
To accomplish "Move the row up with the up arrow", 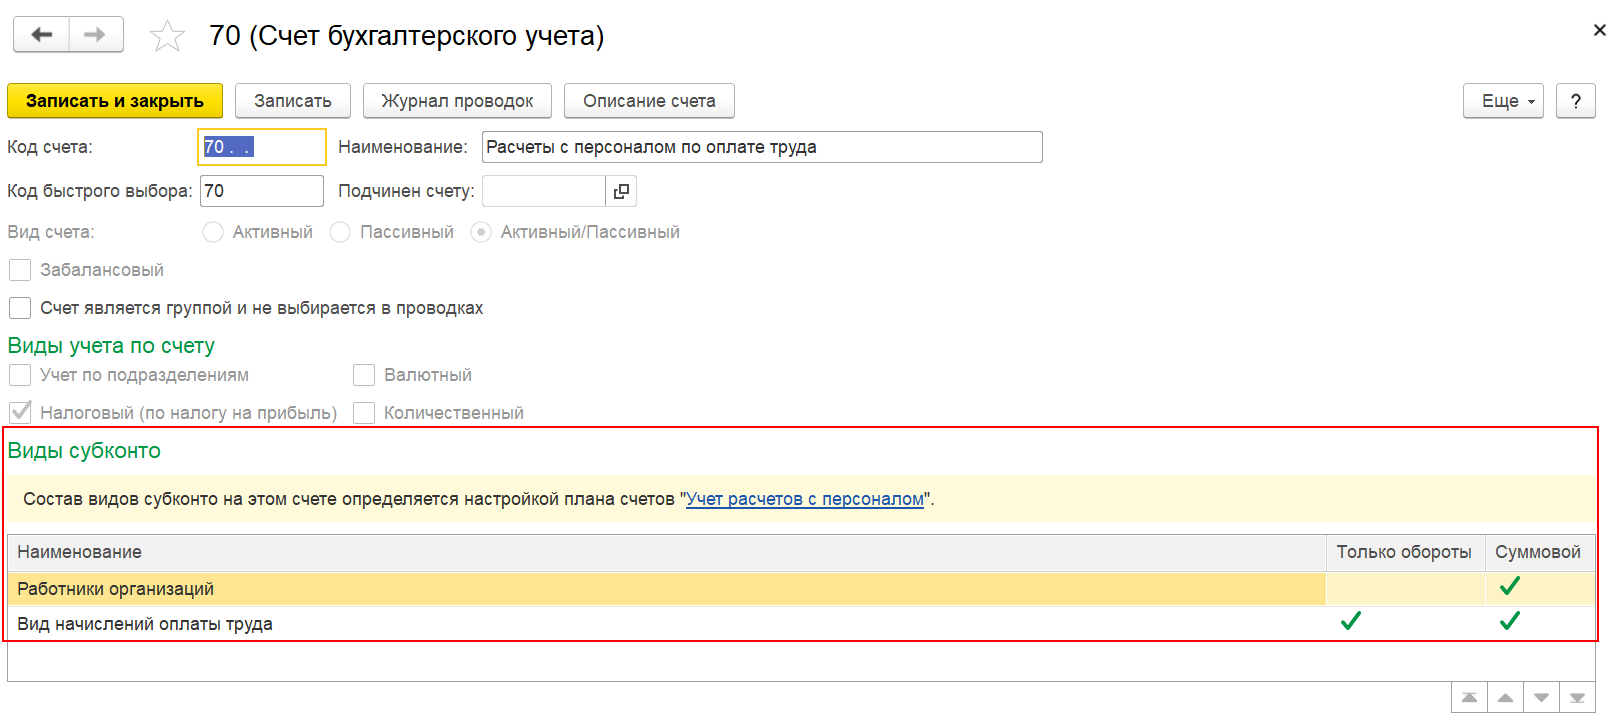I will pyautogui.click(x=1505, y=698).
